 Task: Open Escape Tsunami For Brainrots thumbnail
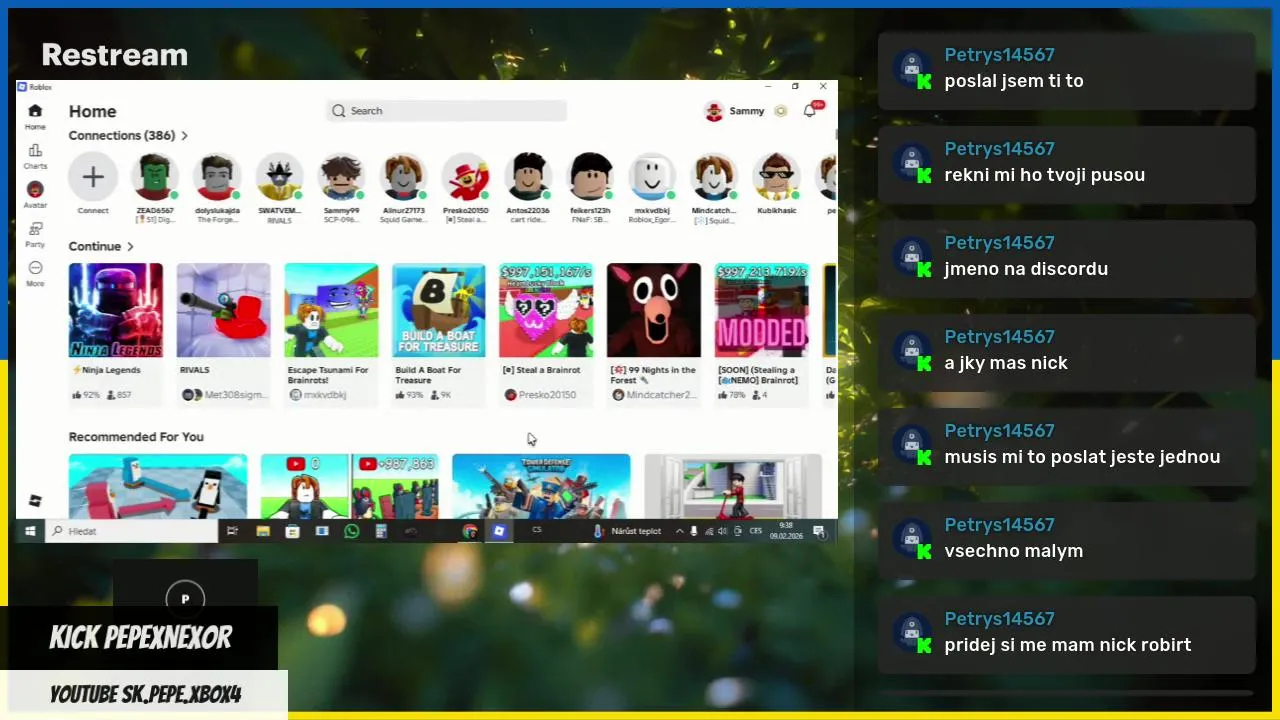click(x=331, y=310)
